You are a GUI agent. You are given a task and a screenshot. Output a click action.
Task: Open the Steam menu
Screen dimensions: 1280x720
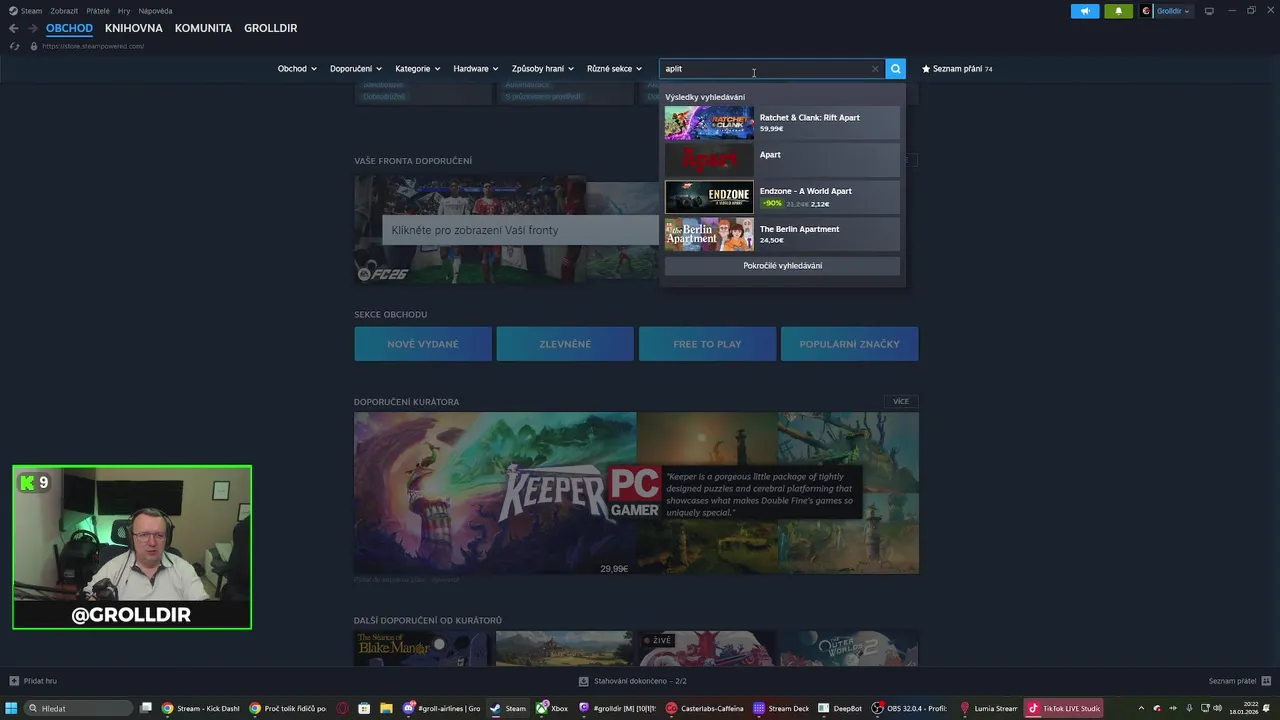click(31, 11)
